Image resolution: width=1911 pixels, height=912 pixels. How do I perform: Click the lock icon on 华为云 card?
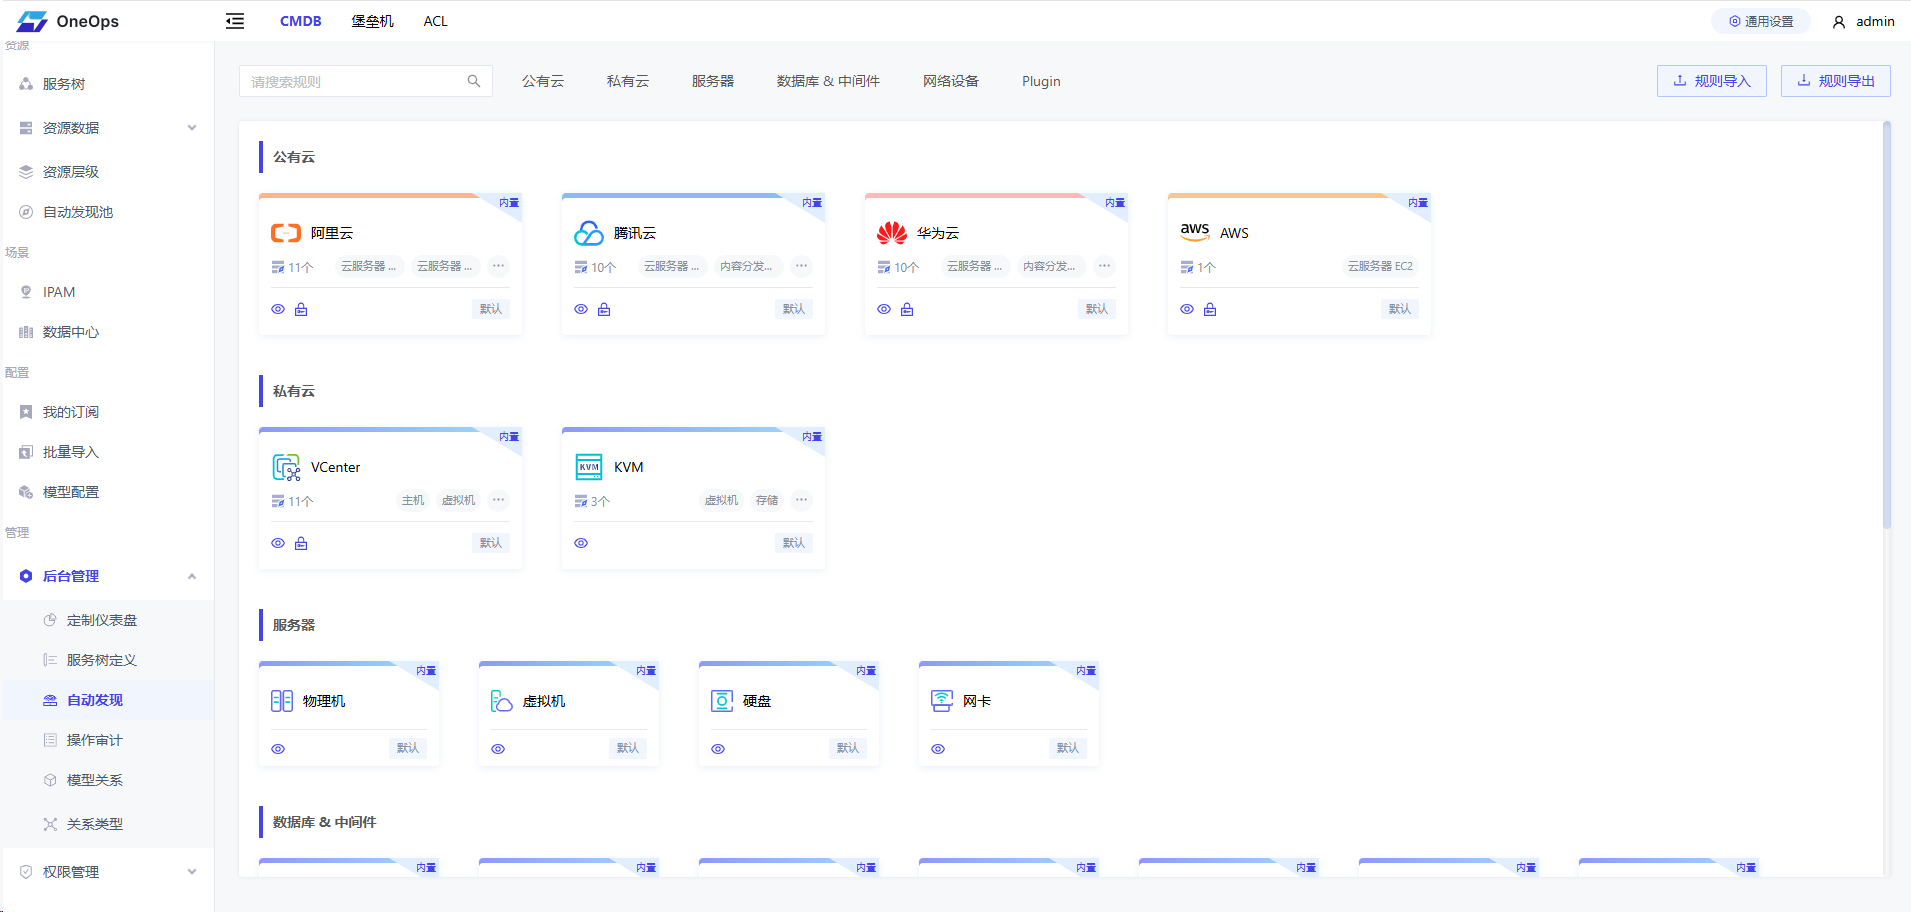(x=907, y=309)
